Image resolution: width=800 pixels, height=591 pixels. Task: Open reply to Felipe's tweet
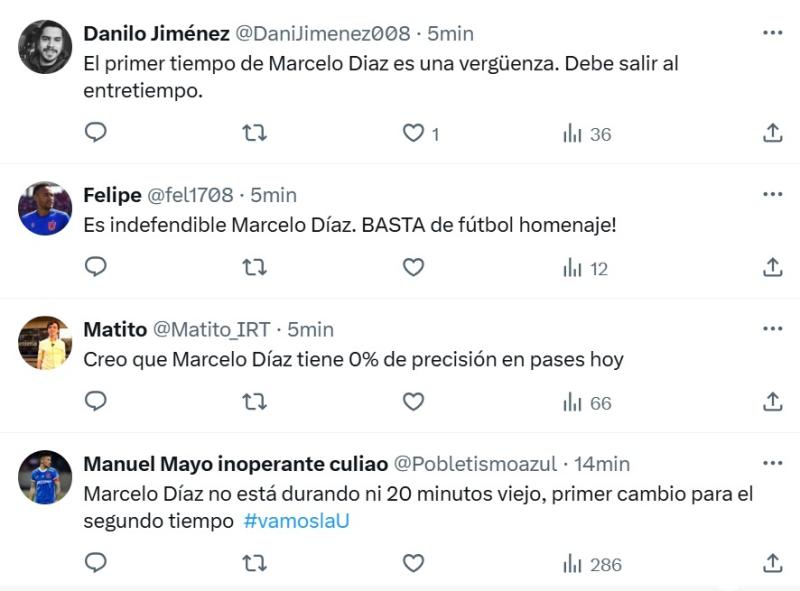(95, 267)
